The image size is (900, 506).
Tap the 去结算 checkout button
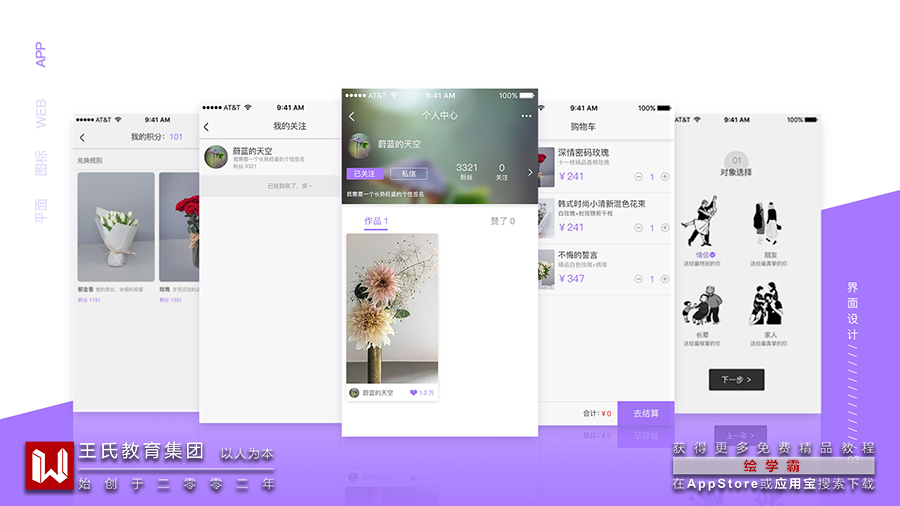(x=646, y=413)
